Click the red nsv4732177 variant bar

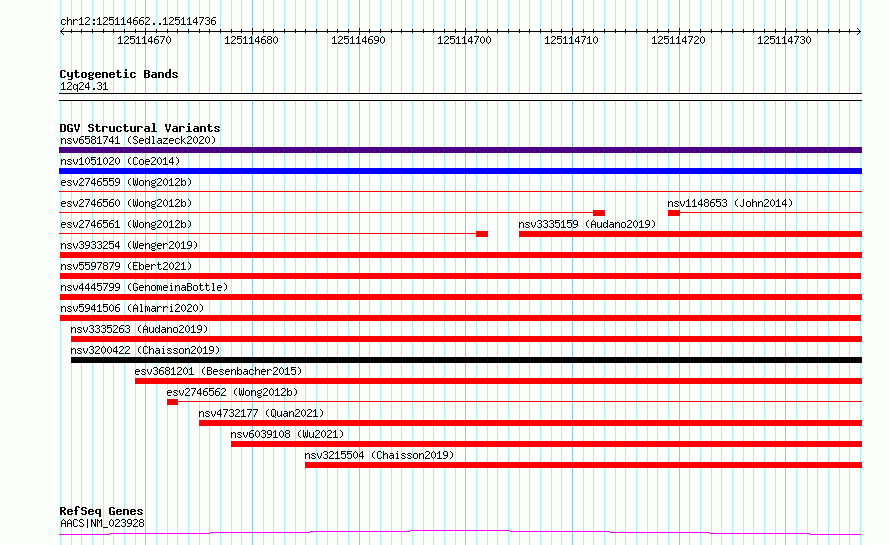[x=530, y=423]
